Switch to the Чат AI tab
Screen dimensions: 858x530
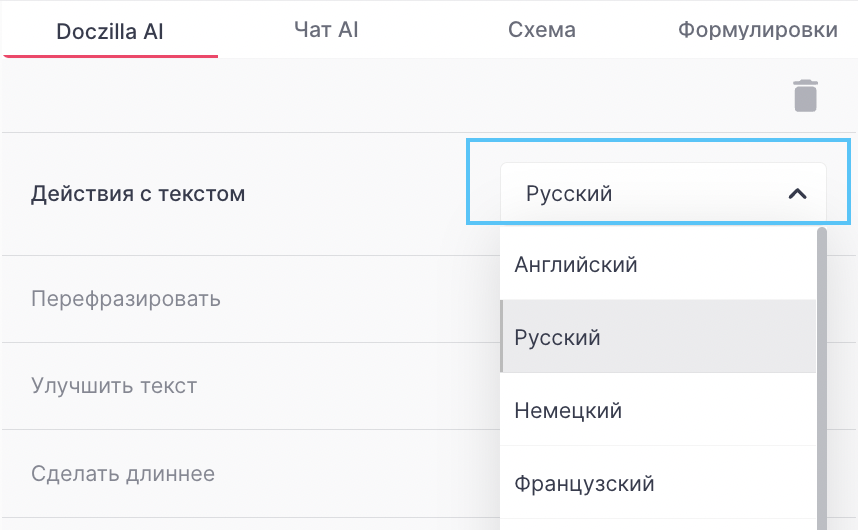coord(326,30)
